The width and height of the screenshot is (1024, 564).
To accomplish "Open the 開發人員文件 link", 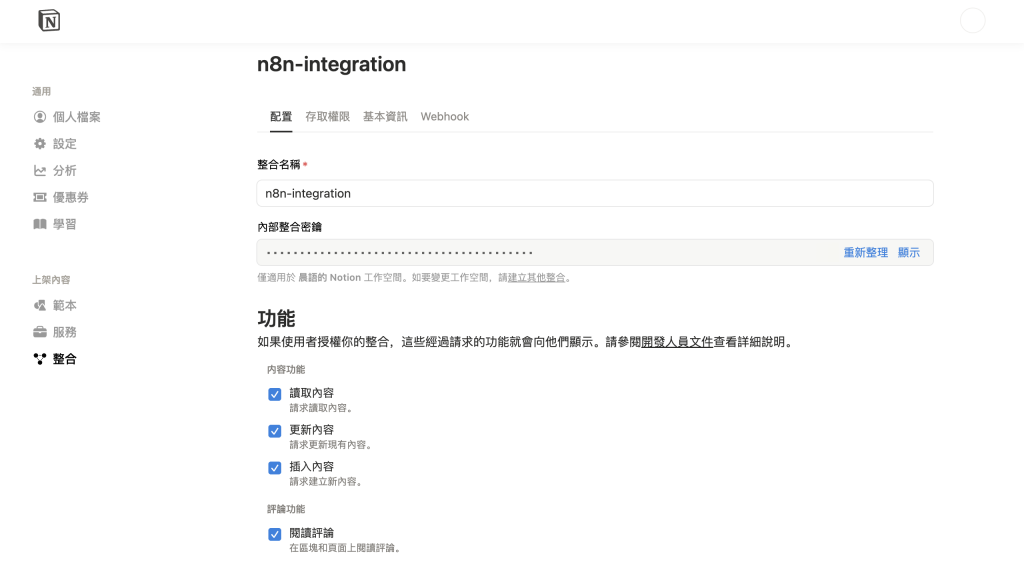I will [x=677, y=341].
